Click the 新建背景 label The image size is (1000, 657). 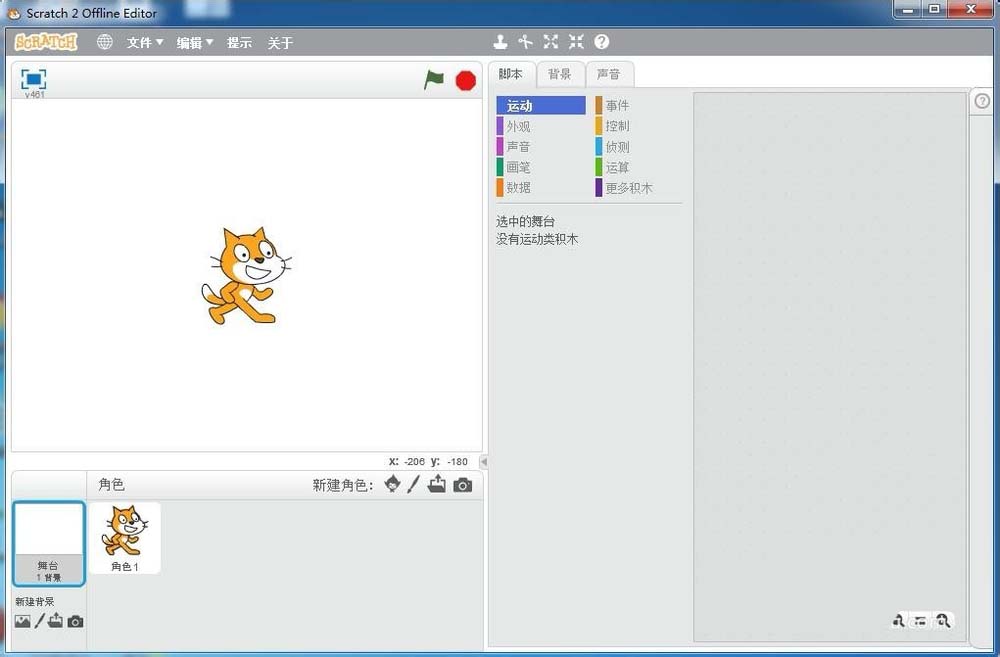point(35,602)
